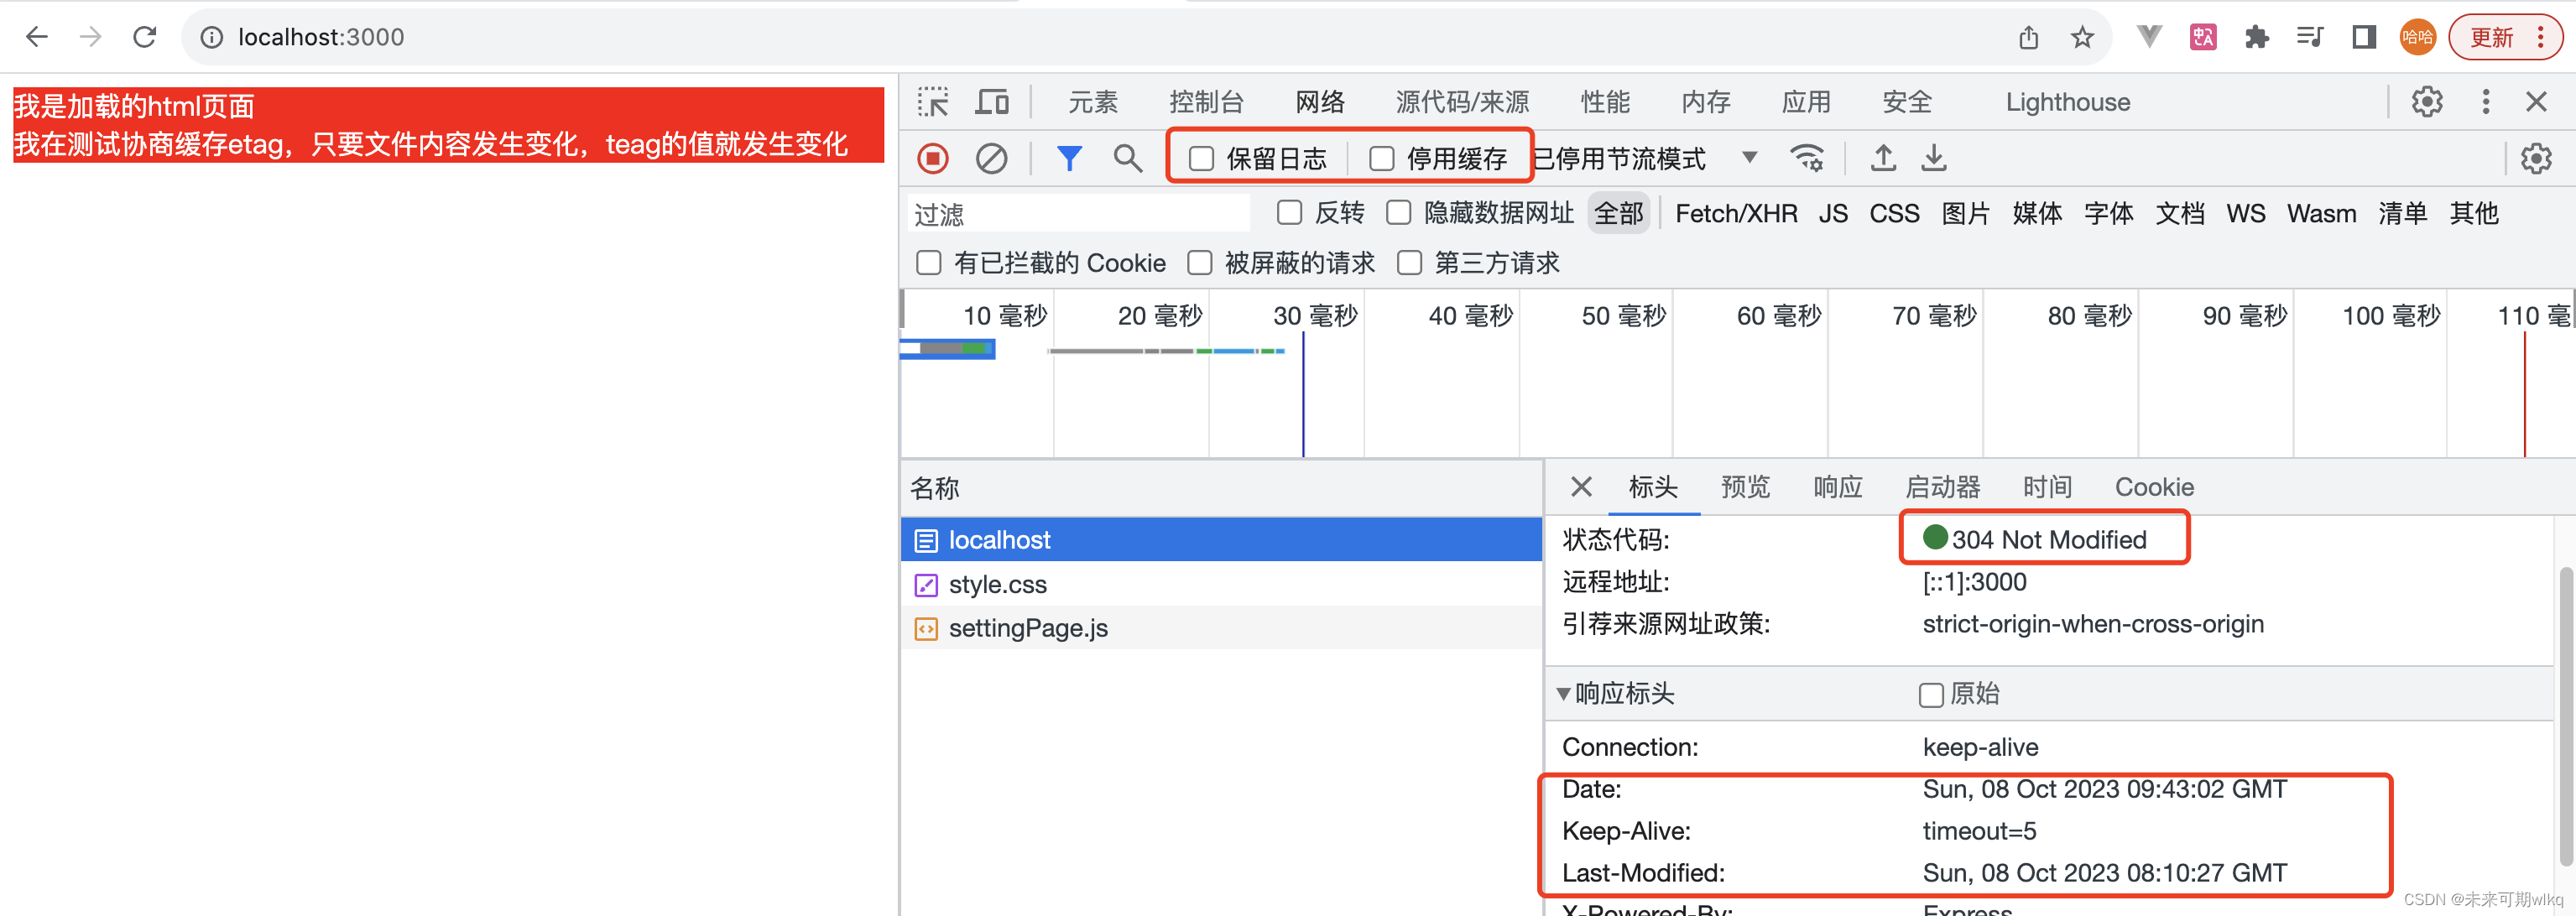
Task: Open the translate extension icon
Action: 2203,38
